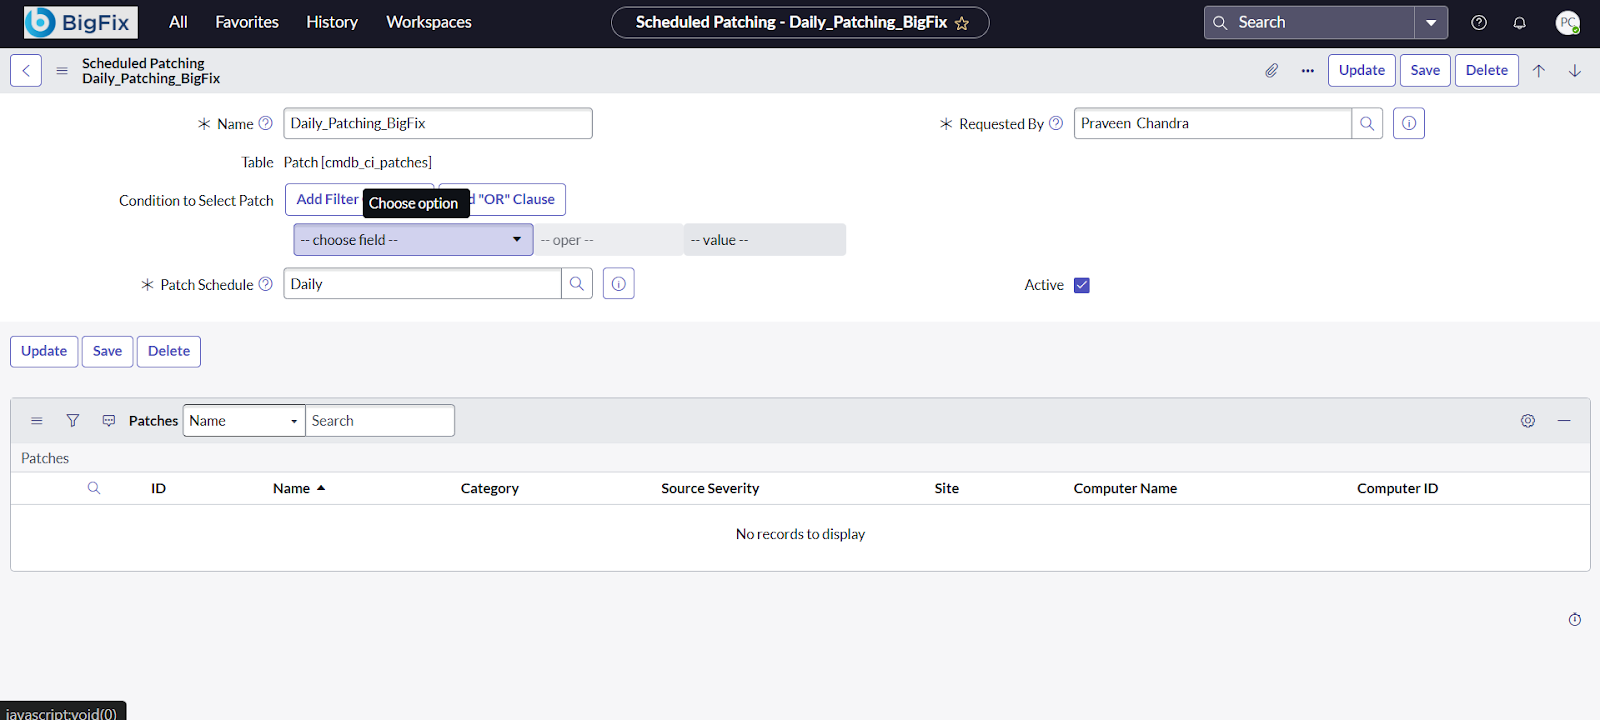1600x720 pixels.
Task: Click the attachments paperclip icon
Action: 1271,70
